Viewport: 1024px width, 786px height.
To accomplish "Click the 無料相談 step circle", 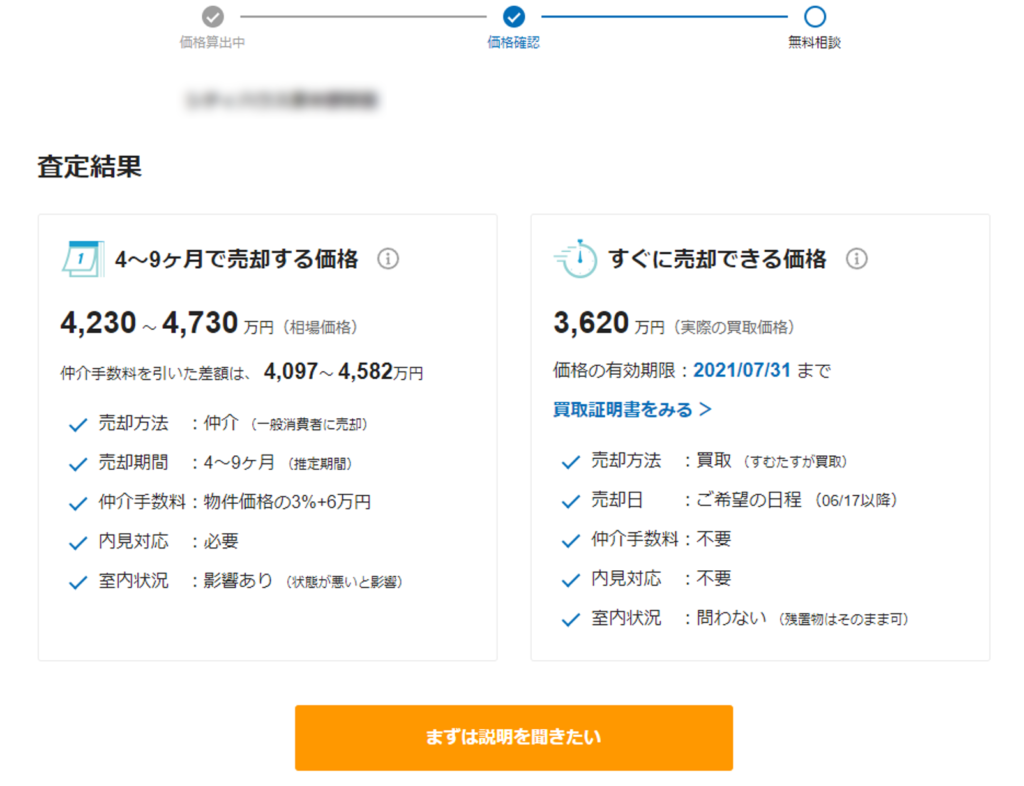I will coord(815,16).
